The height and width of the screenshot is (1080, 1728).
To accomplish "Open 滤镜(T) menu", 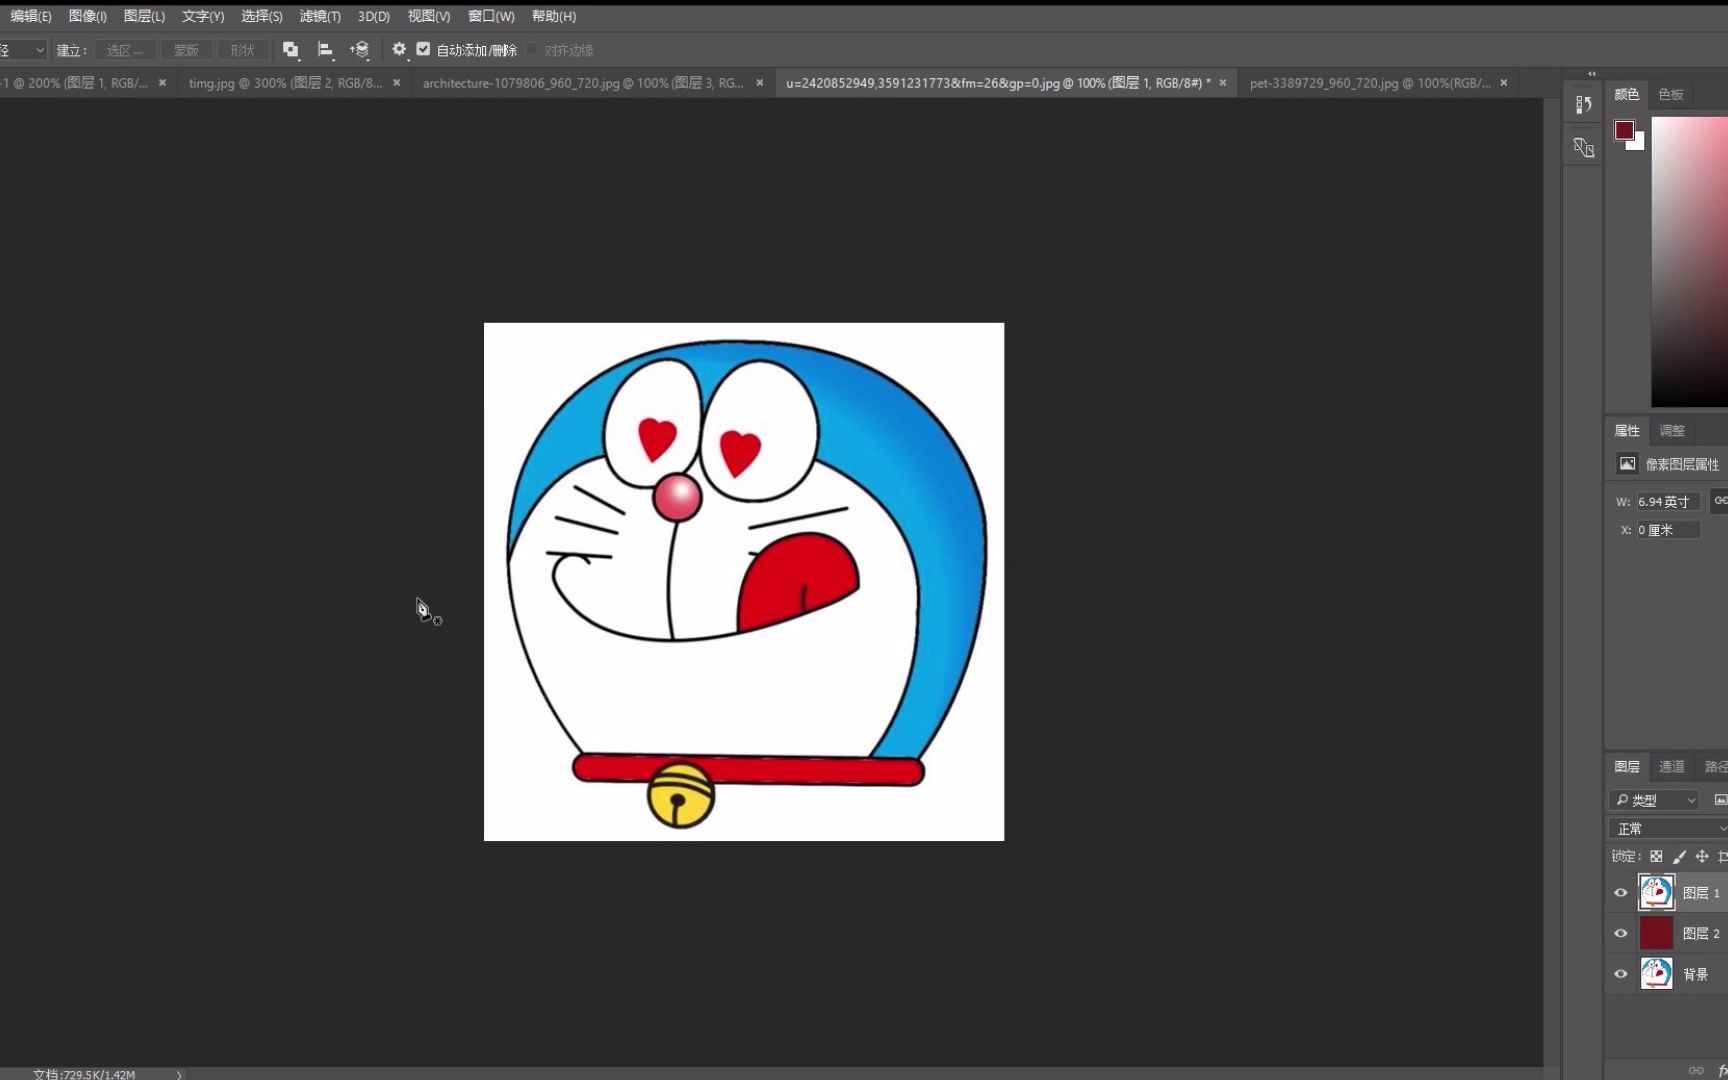I will pos(320,16).
